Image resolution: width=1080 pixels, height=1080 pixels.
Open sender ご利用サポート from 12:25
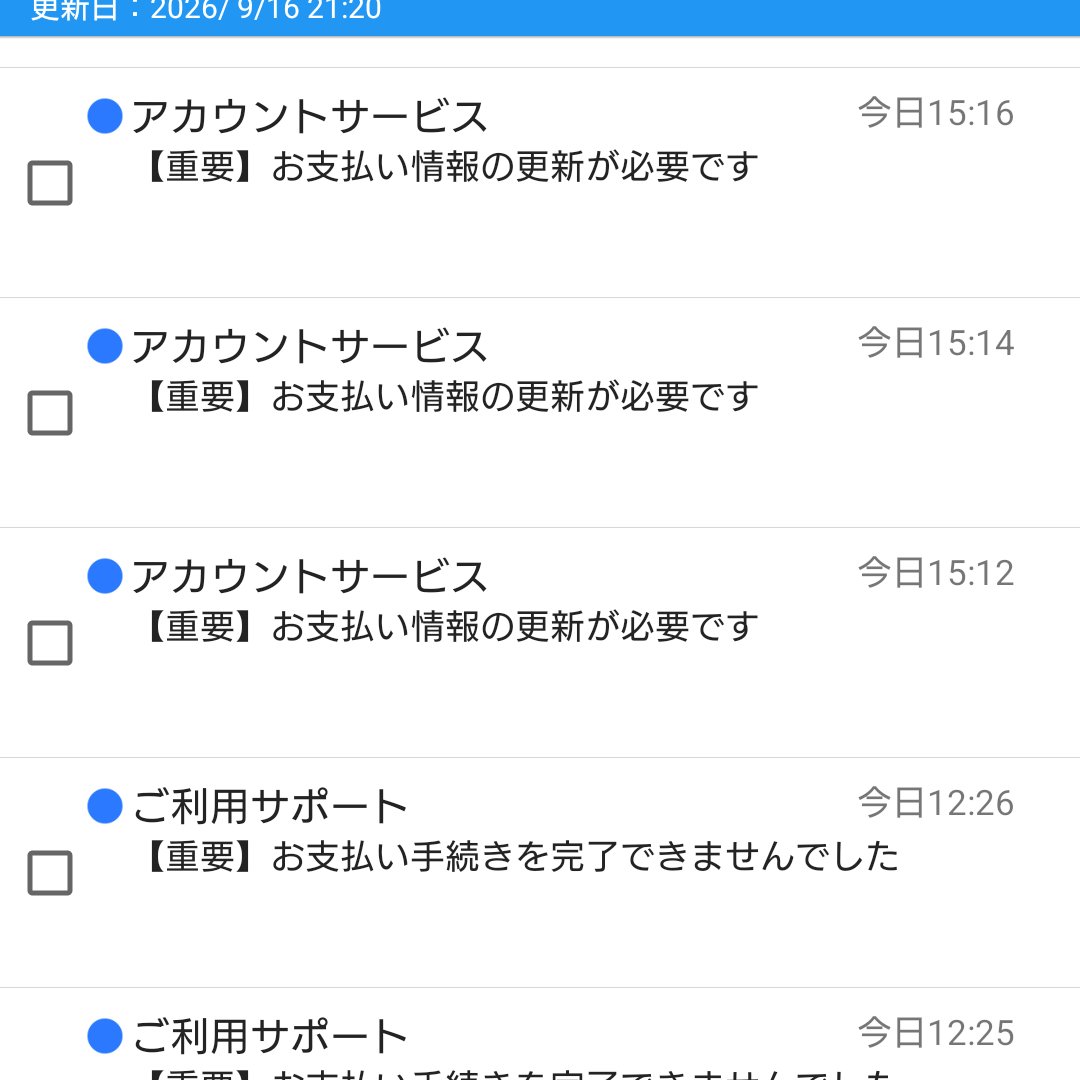[x=270, y=1036]
